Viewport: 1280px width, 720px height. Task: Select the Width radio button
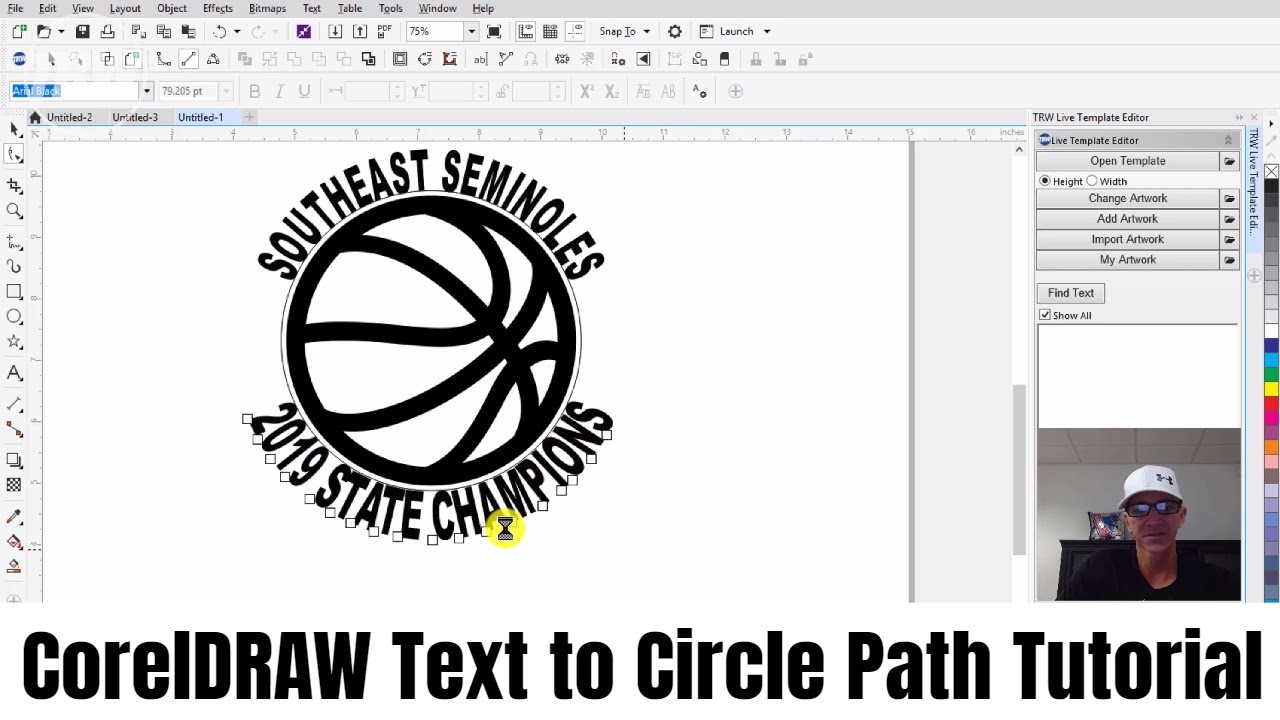point(1092,181)
